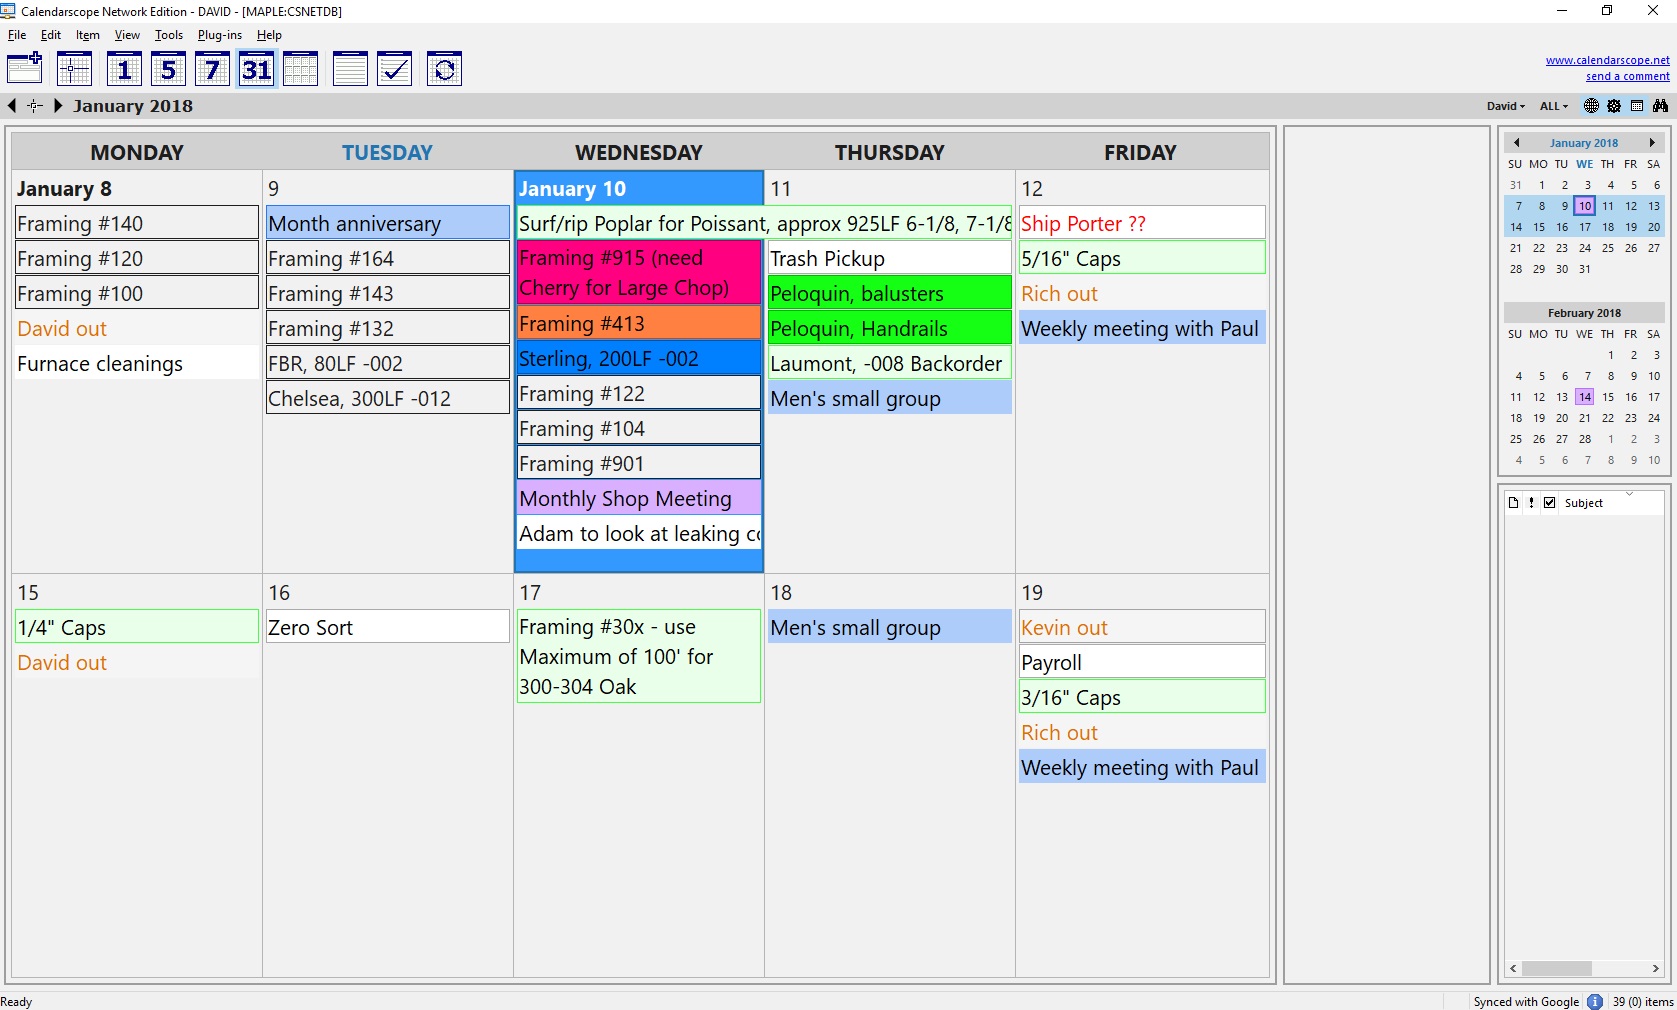Select Ship Porter ?? event
The width and height of the screenshot is (1677, 1010).
[1141, 223]
